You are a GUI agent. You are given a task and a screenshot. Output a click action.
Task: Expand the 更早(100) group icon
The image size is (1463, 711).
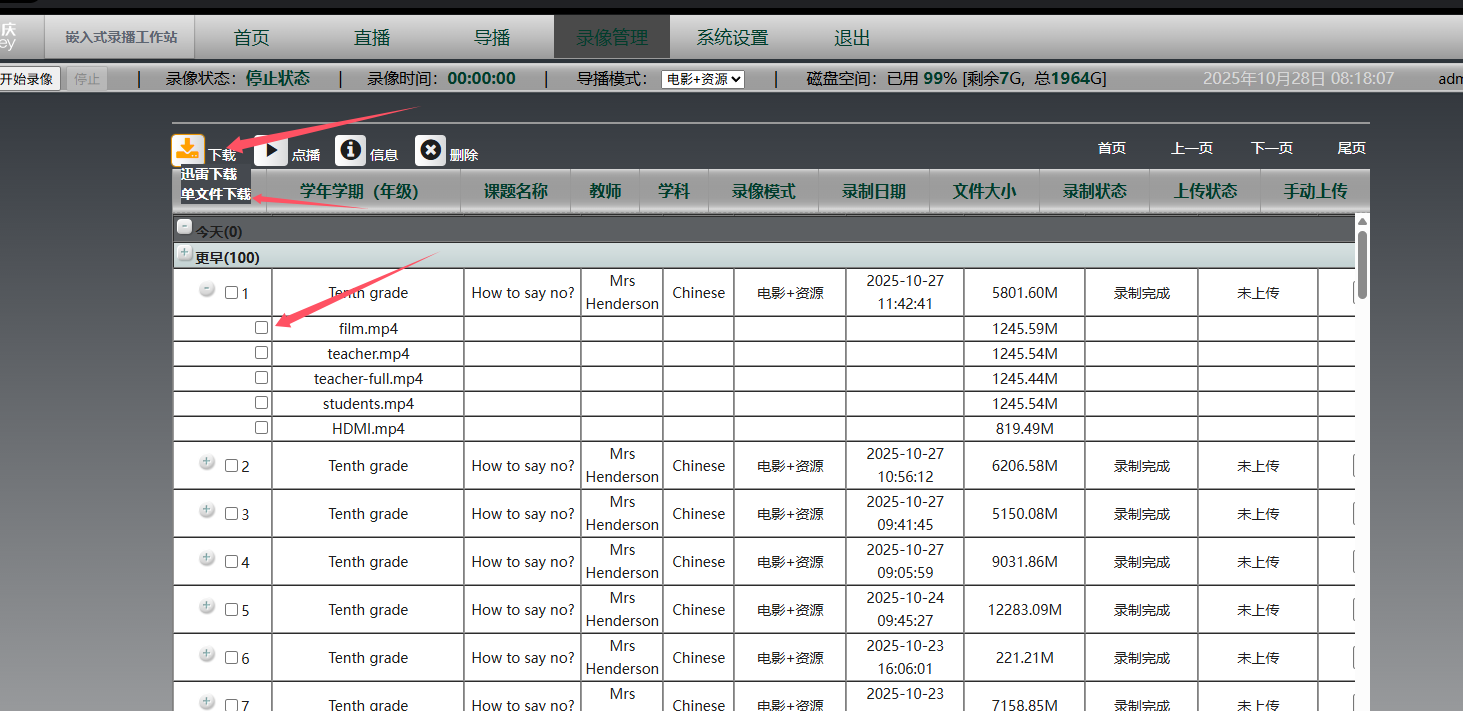coord(185,254)
